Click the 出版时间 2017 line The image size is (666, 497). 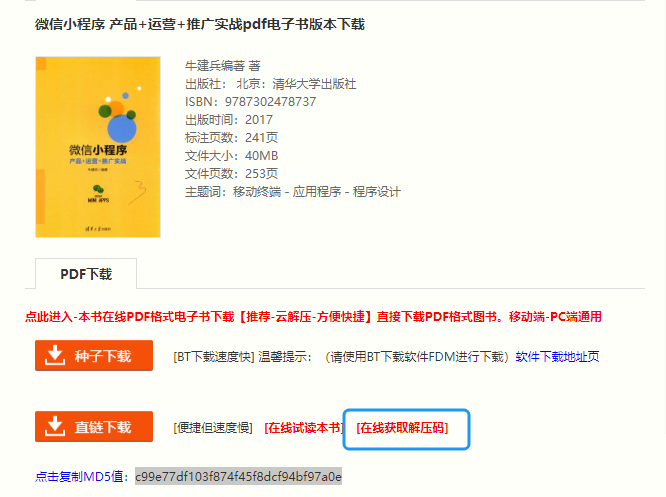[229, 120]
